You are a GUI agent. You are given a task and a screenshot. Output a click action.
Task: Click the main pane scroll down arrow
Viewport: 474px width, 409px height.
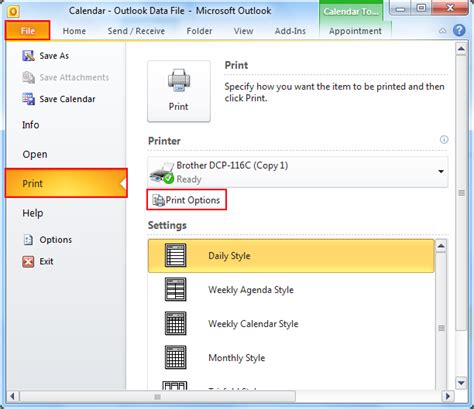[x=461, y=383]
